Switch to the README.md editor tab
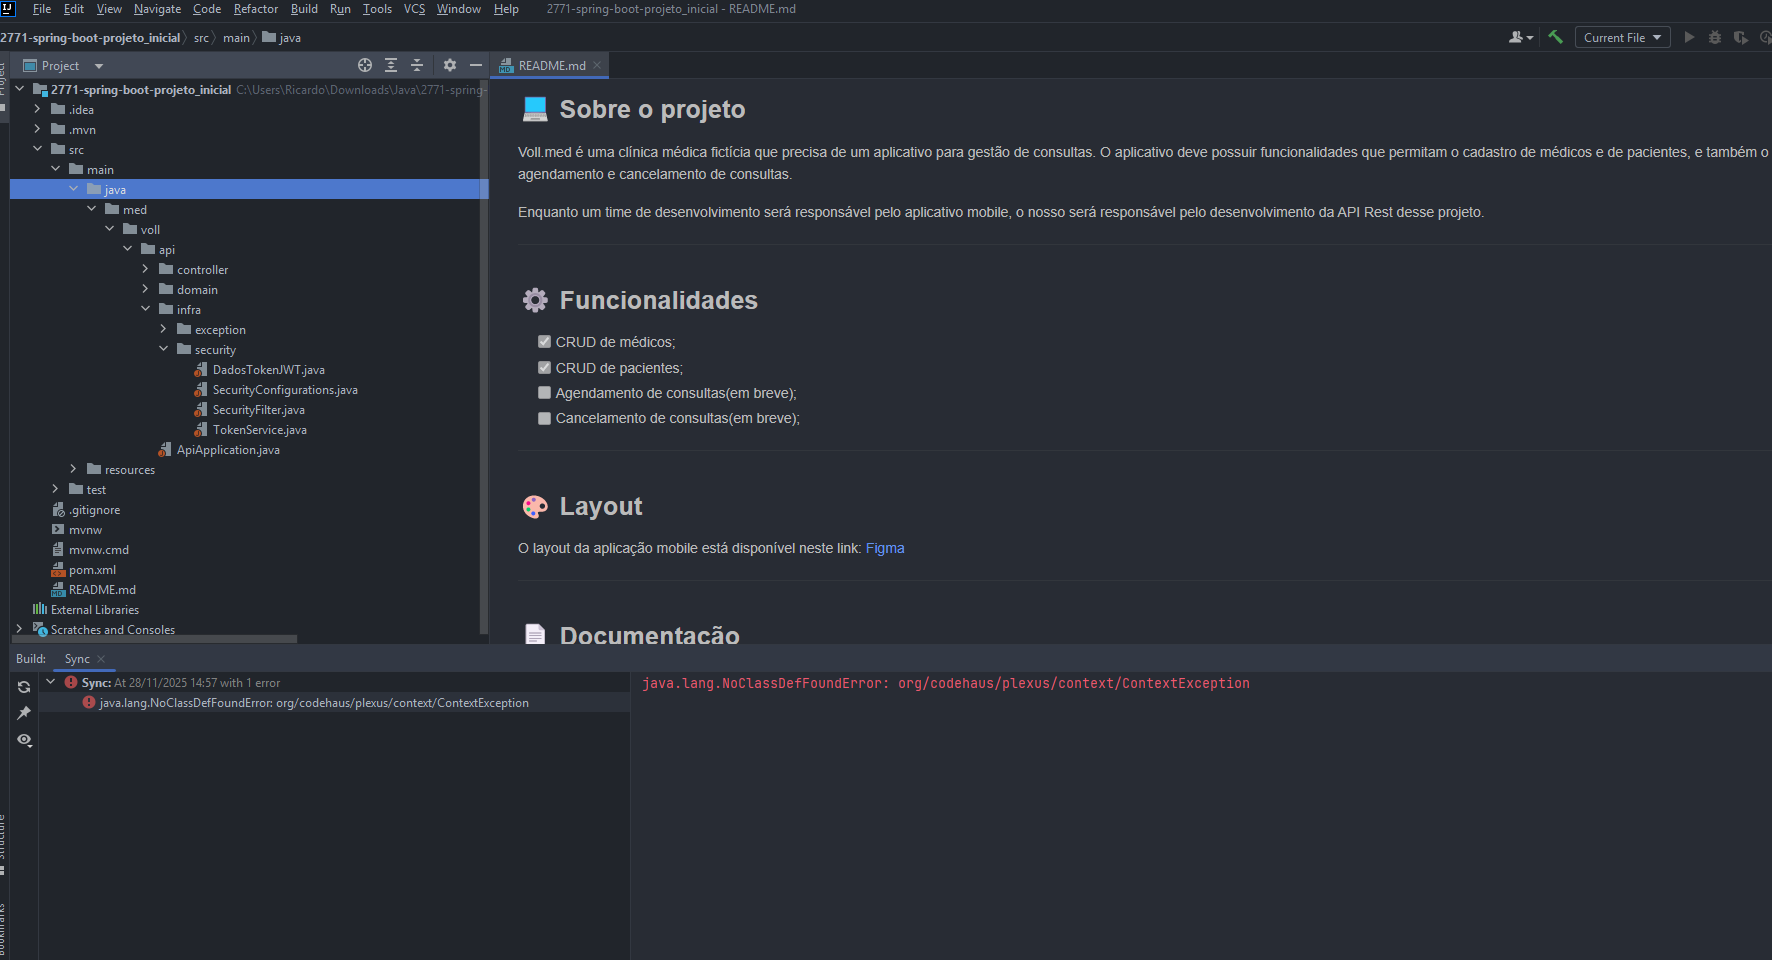The width and height of the screenshot is (1772, 960). click(551, 66)
